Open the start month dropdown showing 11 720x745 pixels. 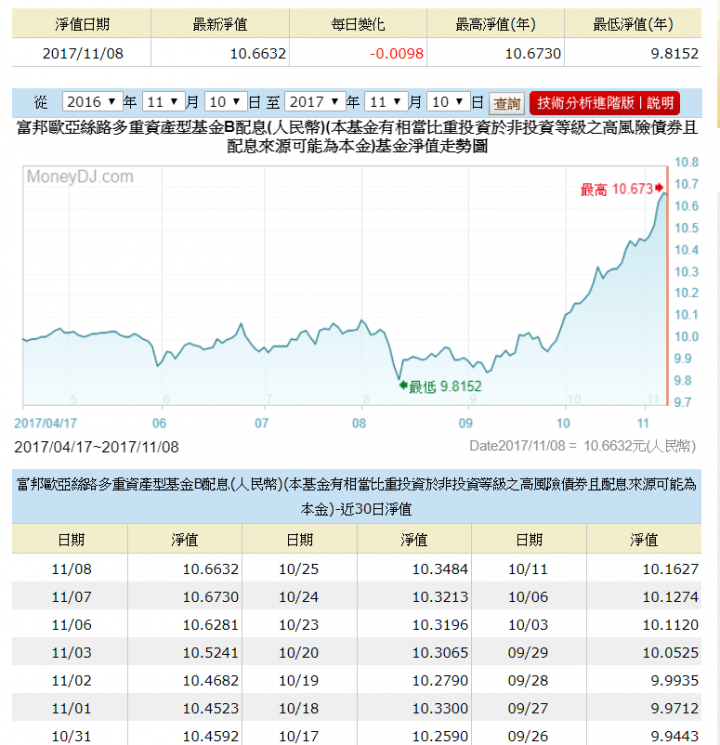click(x=163, y=102)
